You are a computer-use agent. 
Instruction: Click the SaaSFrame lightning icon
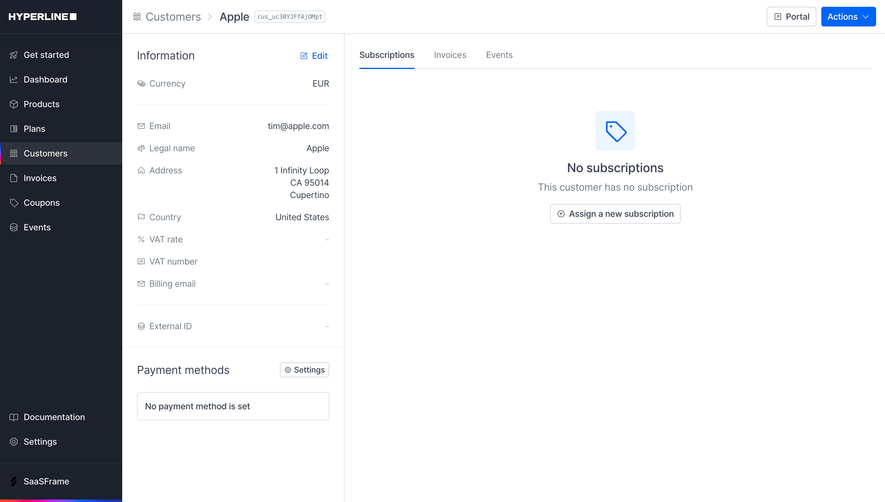tap(14, 482)
